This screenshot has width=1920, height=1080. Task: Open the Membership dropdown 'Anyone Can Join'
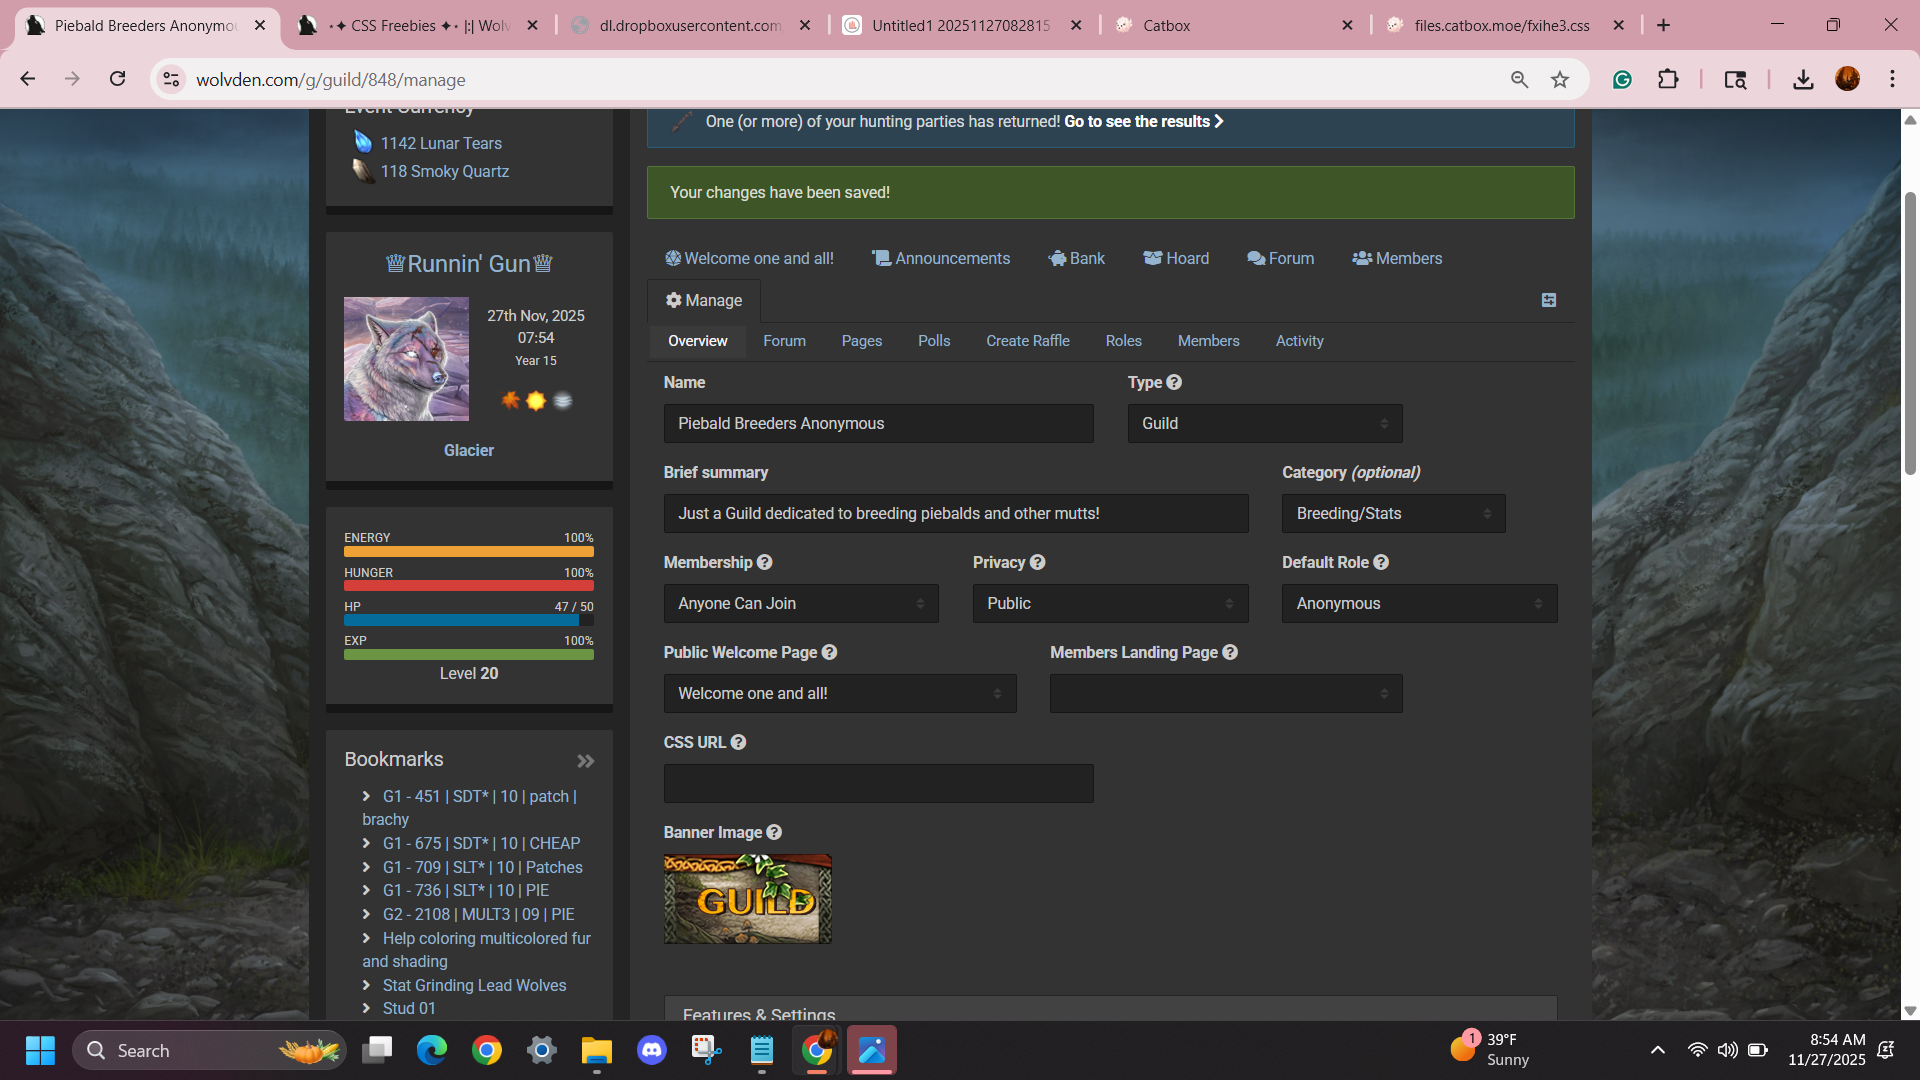tap(800, 603)
